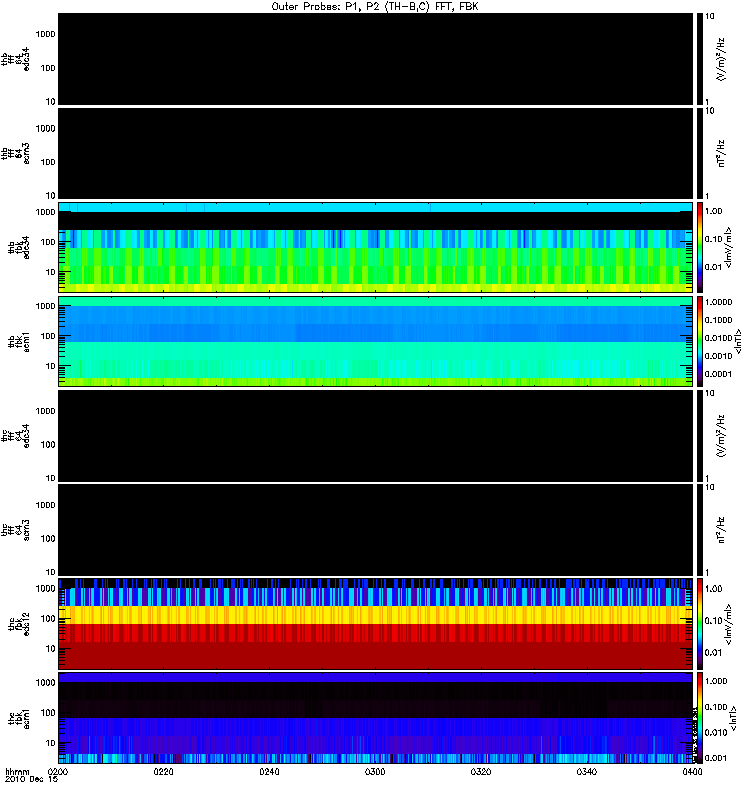Click the "2010 Dec 15" date label
750x800 pixels.
[x=32, y=779]
